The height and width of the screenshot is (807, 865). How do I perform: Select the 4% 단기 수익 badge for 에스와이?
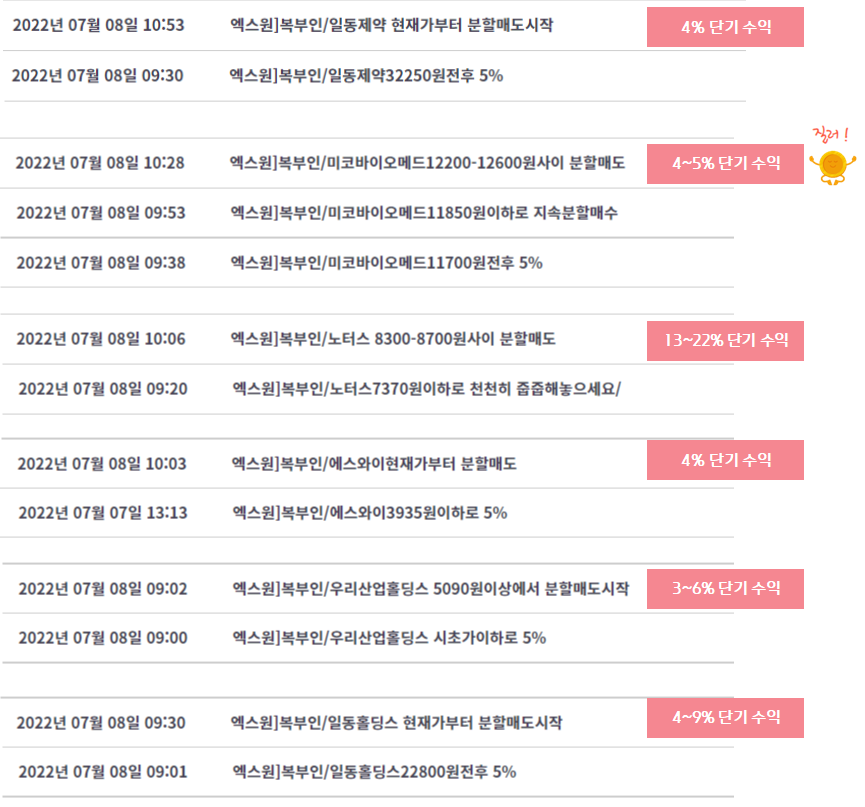[x=725, y=460]
